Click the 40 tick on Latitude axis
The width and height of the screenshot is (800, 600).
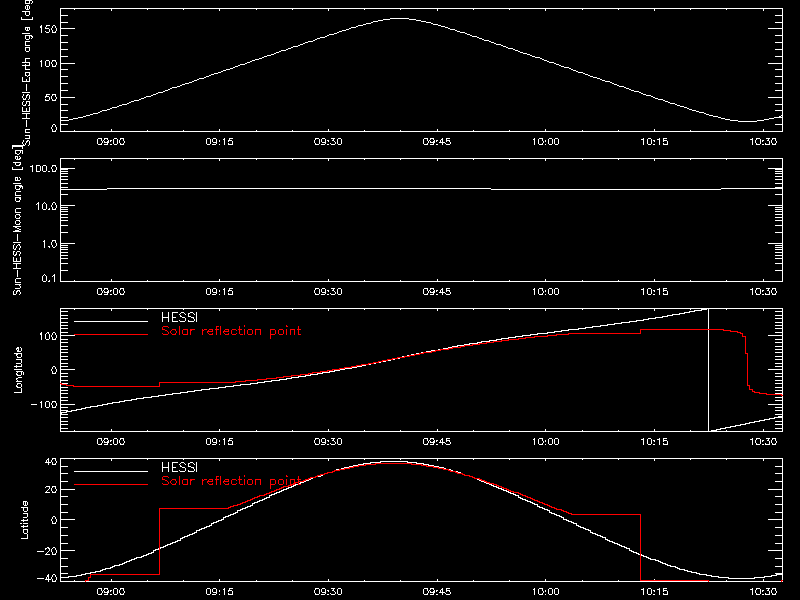pyautogui.click(x=51, y=462)
